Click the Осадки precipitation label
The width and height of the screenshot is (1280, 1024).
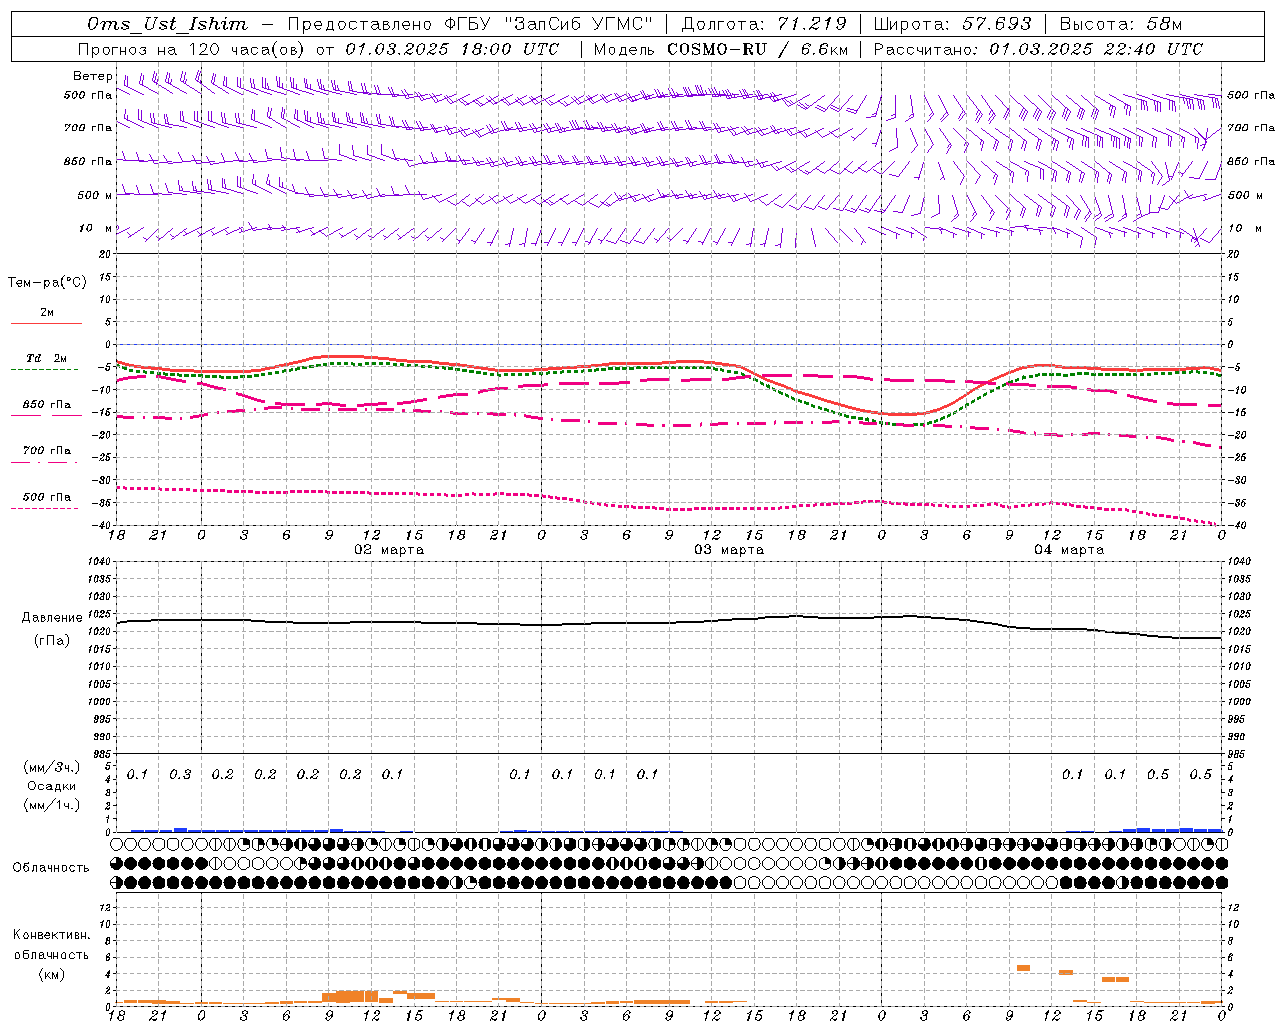(x=52, y=786)
